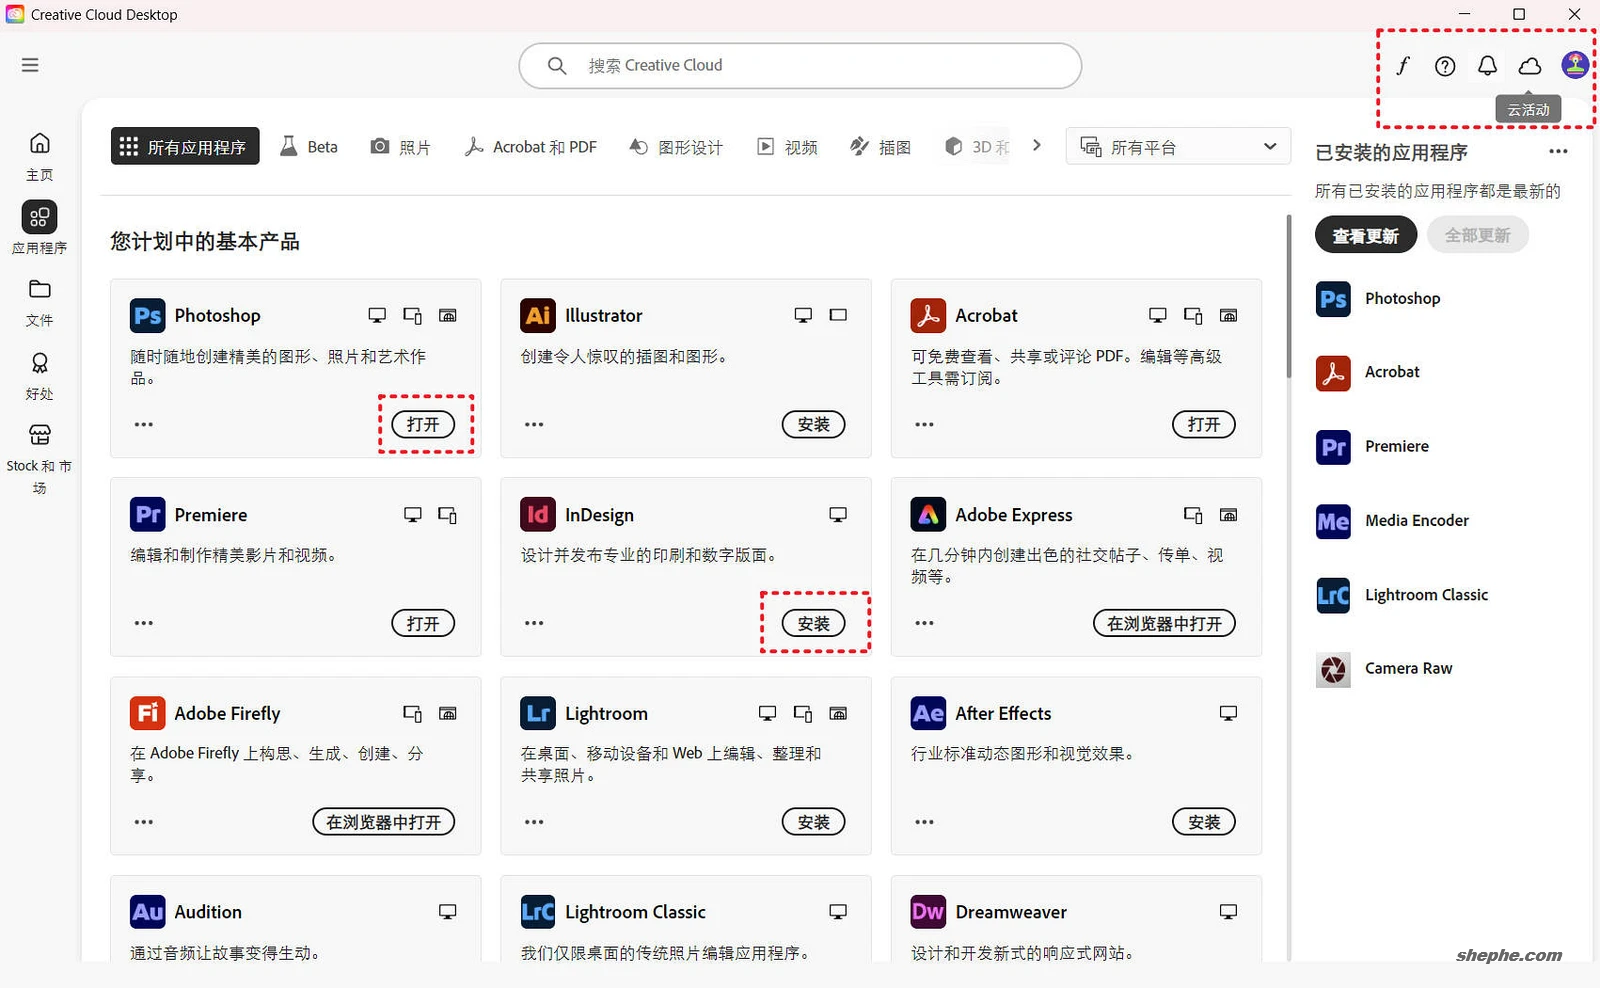The width and height of the screenshot is (1600, 988).
Task: Click 安装 button on Lightroom card
Action: pyautogui.click(x=813, y=822)
